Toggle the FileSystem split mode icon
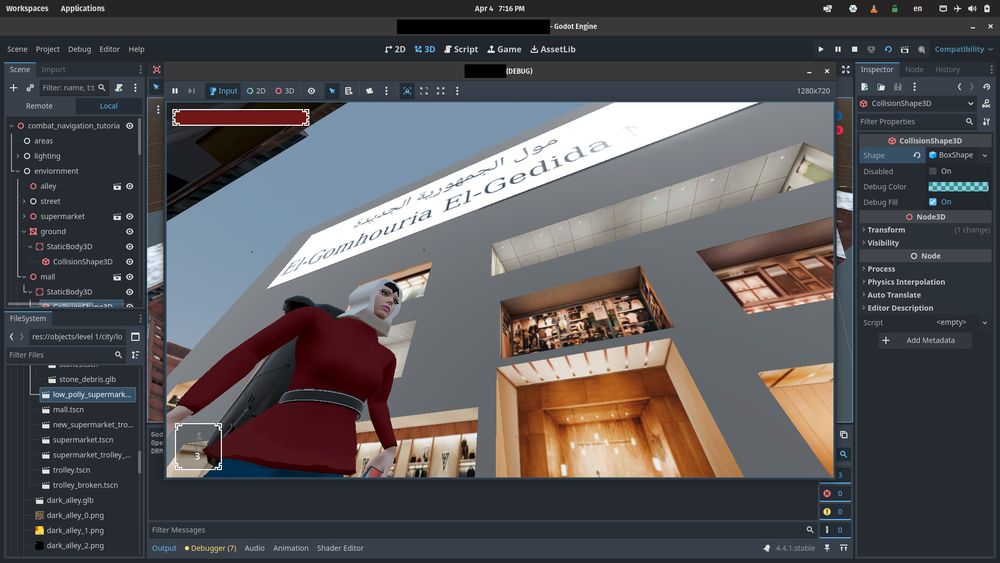This screenshot has height=563, width=1000. 135,337
